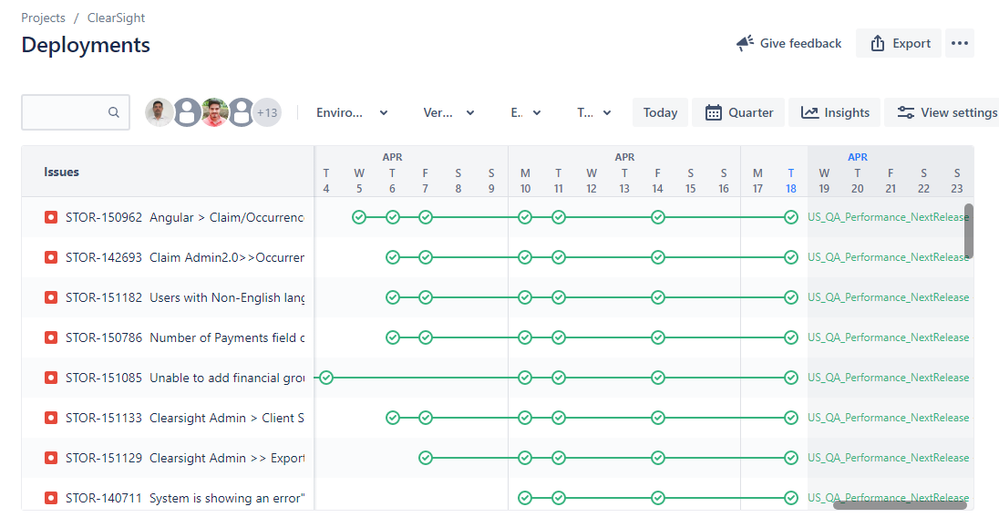Viewport: 999px width, 520px height.
Task: Select the first user avatar filter
Action: [159, 112]
